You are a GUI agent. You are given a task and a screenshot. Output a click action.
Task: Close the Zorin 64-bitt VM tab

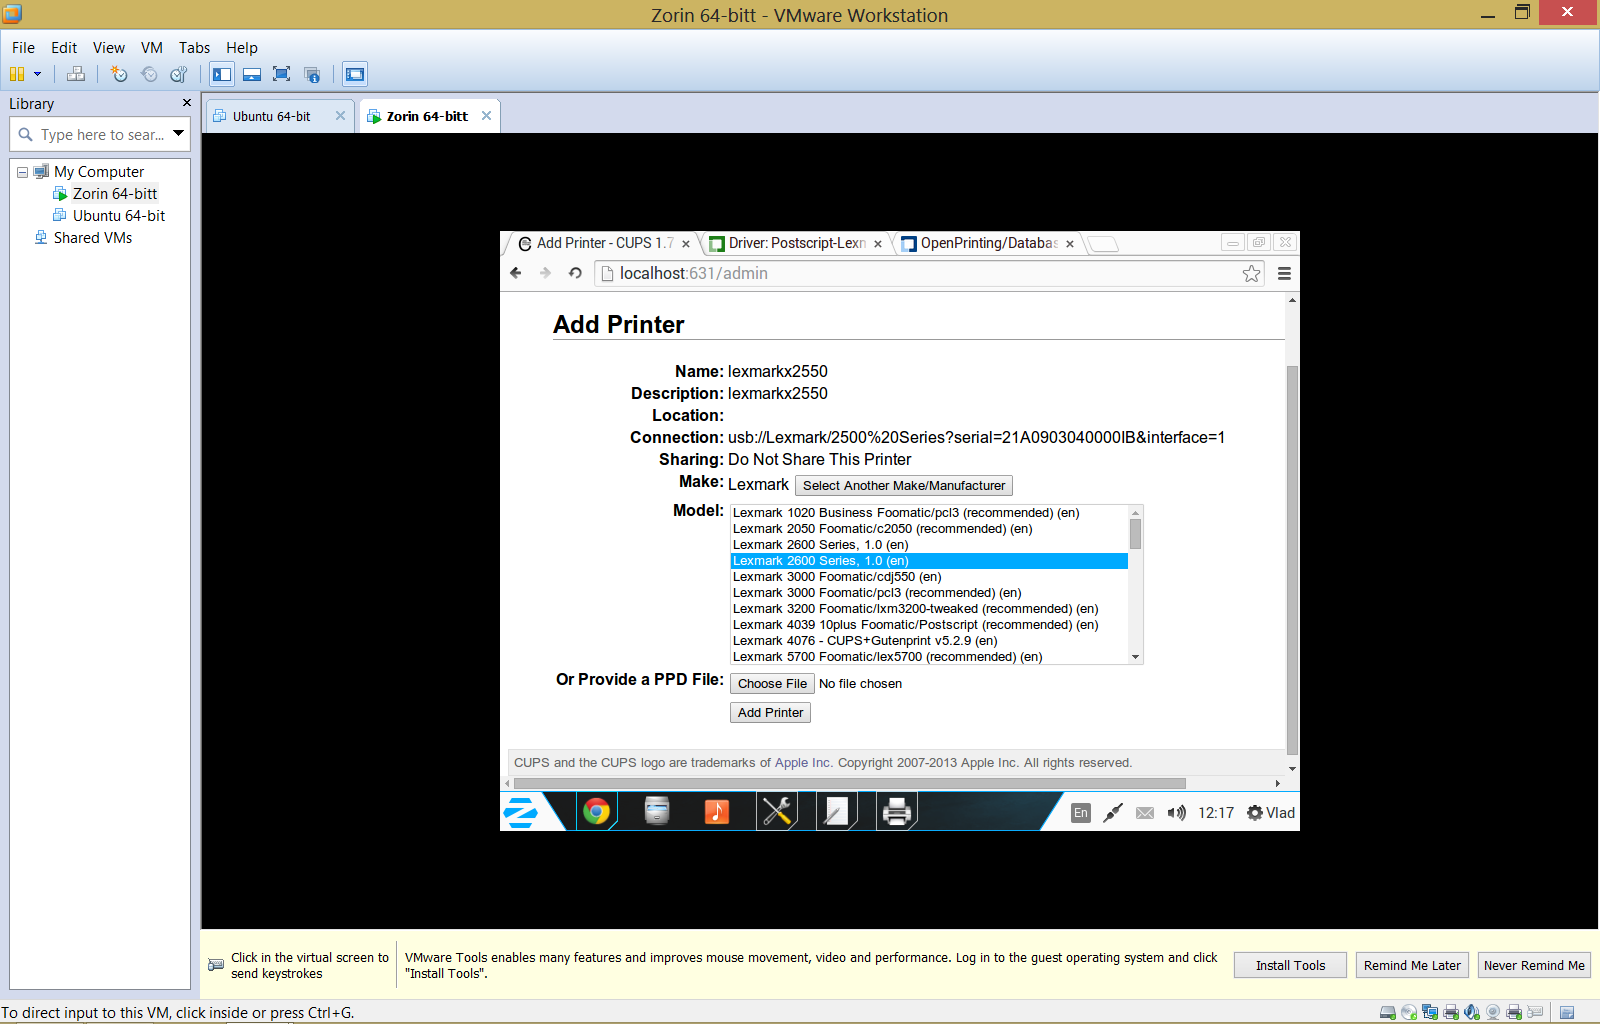click(x=486, y=116)
